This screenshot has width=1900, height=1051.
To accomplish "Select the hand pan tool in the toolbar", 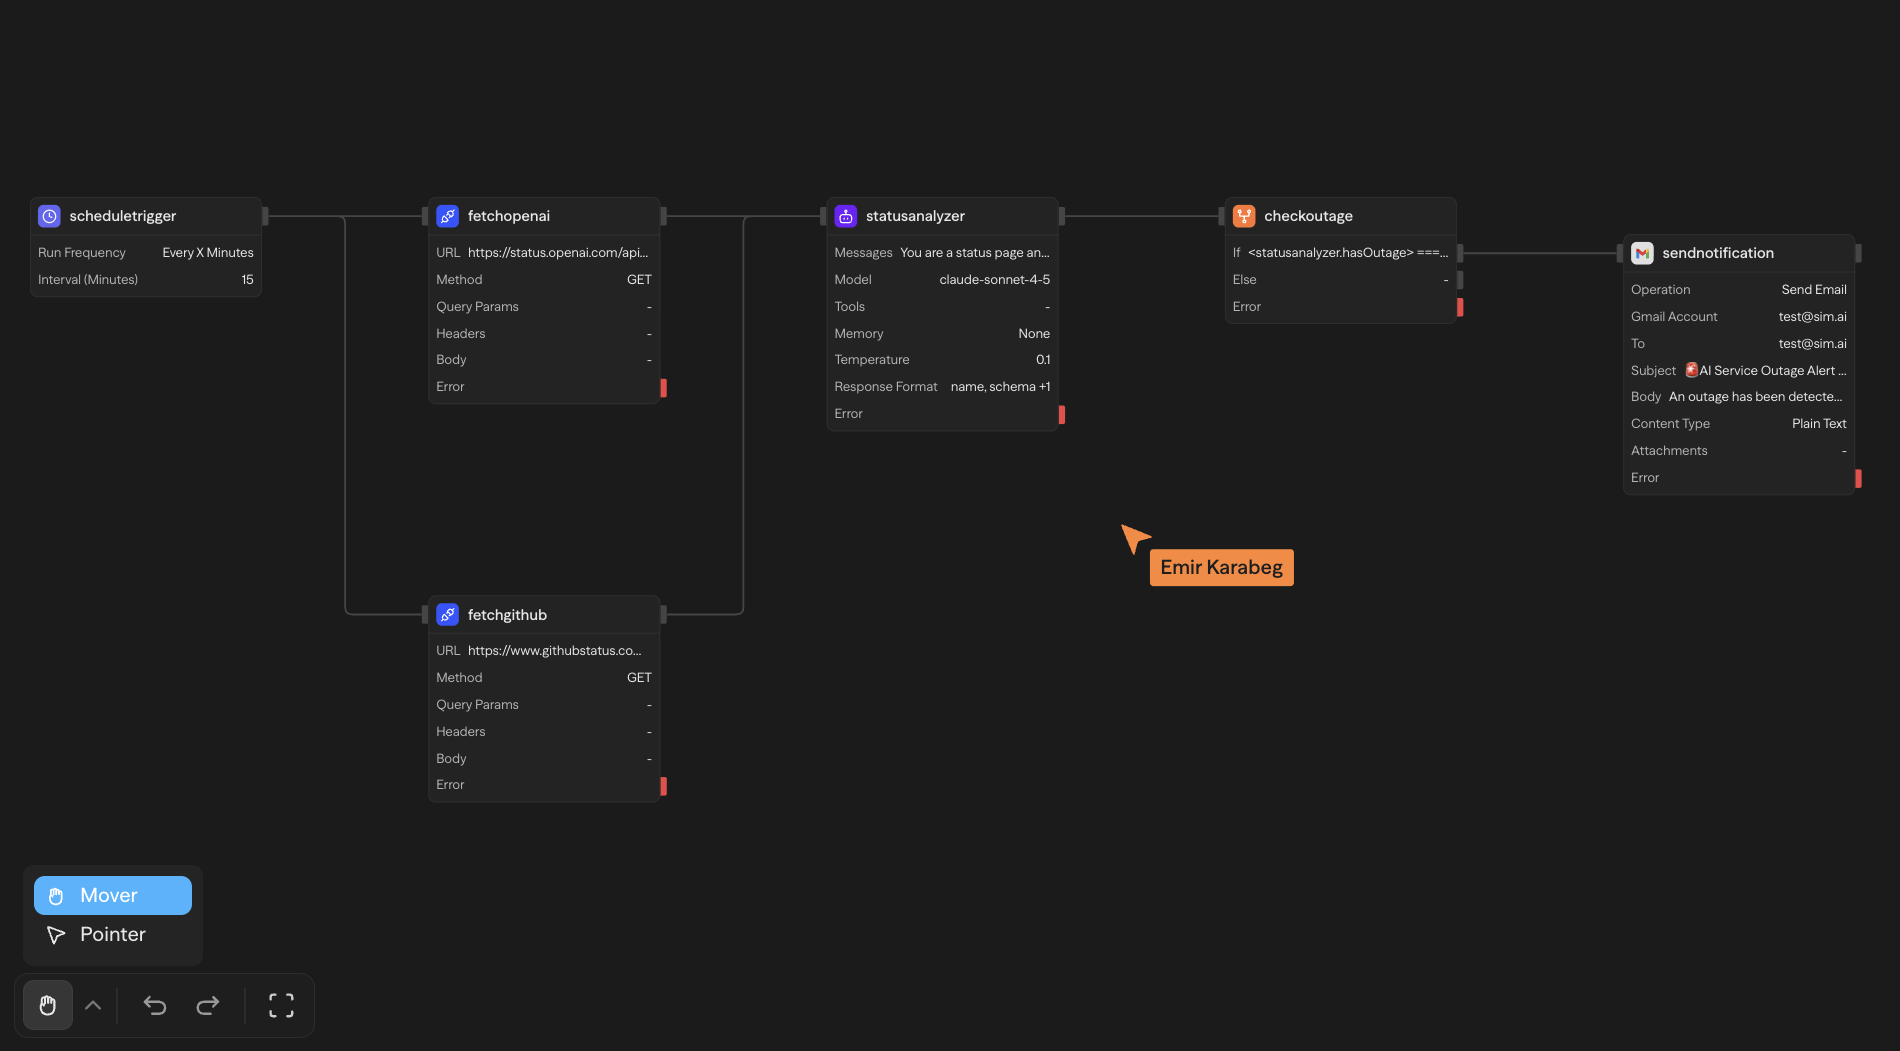I will coord(47,1005).
